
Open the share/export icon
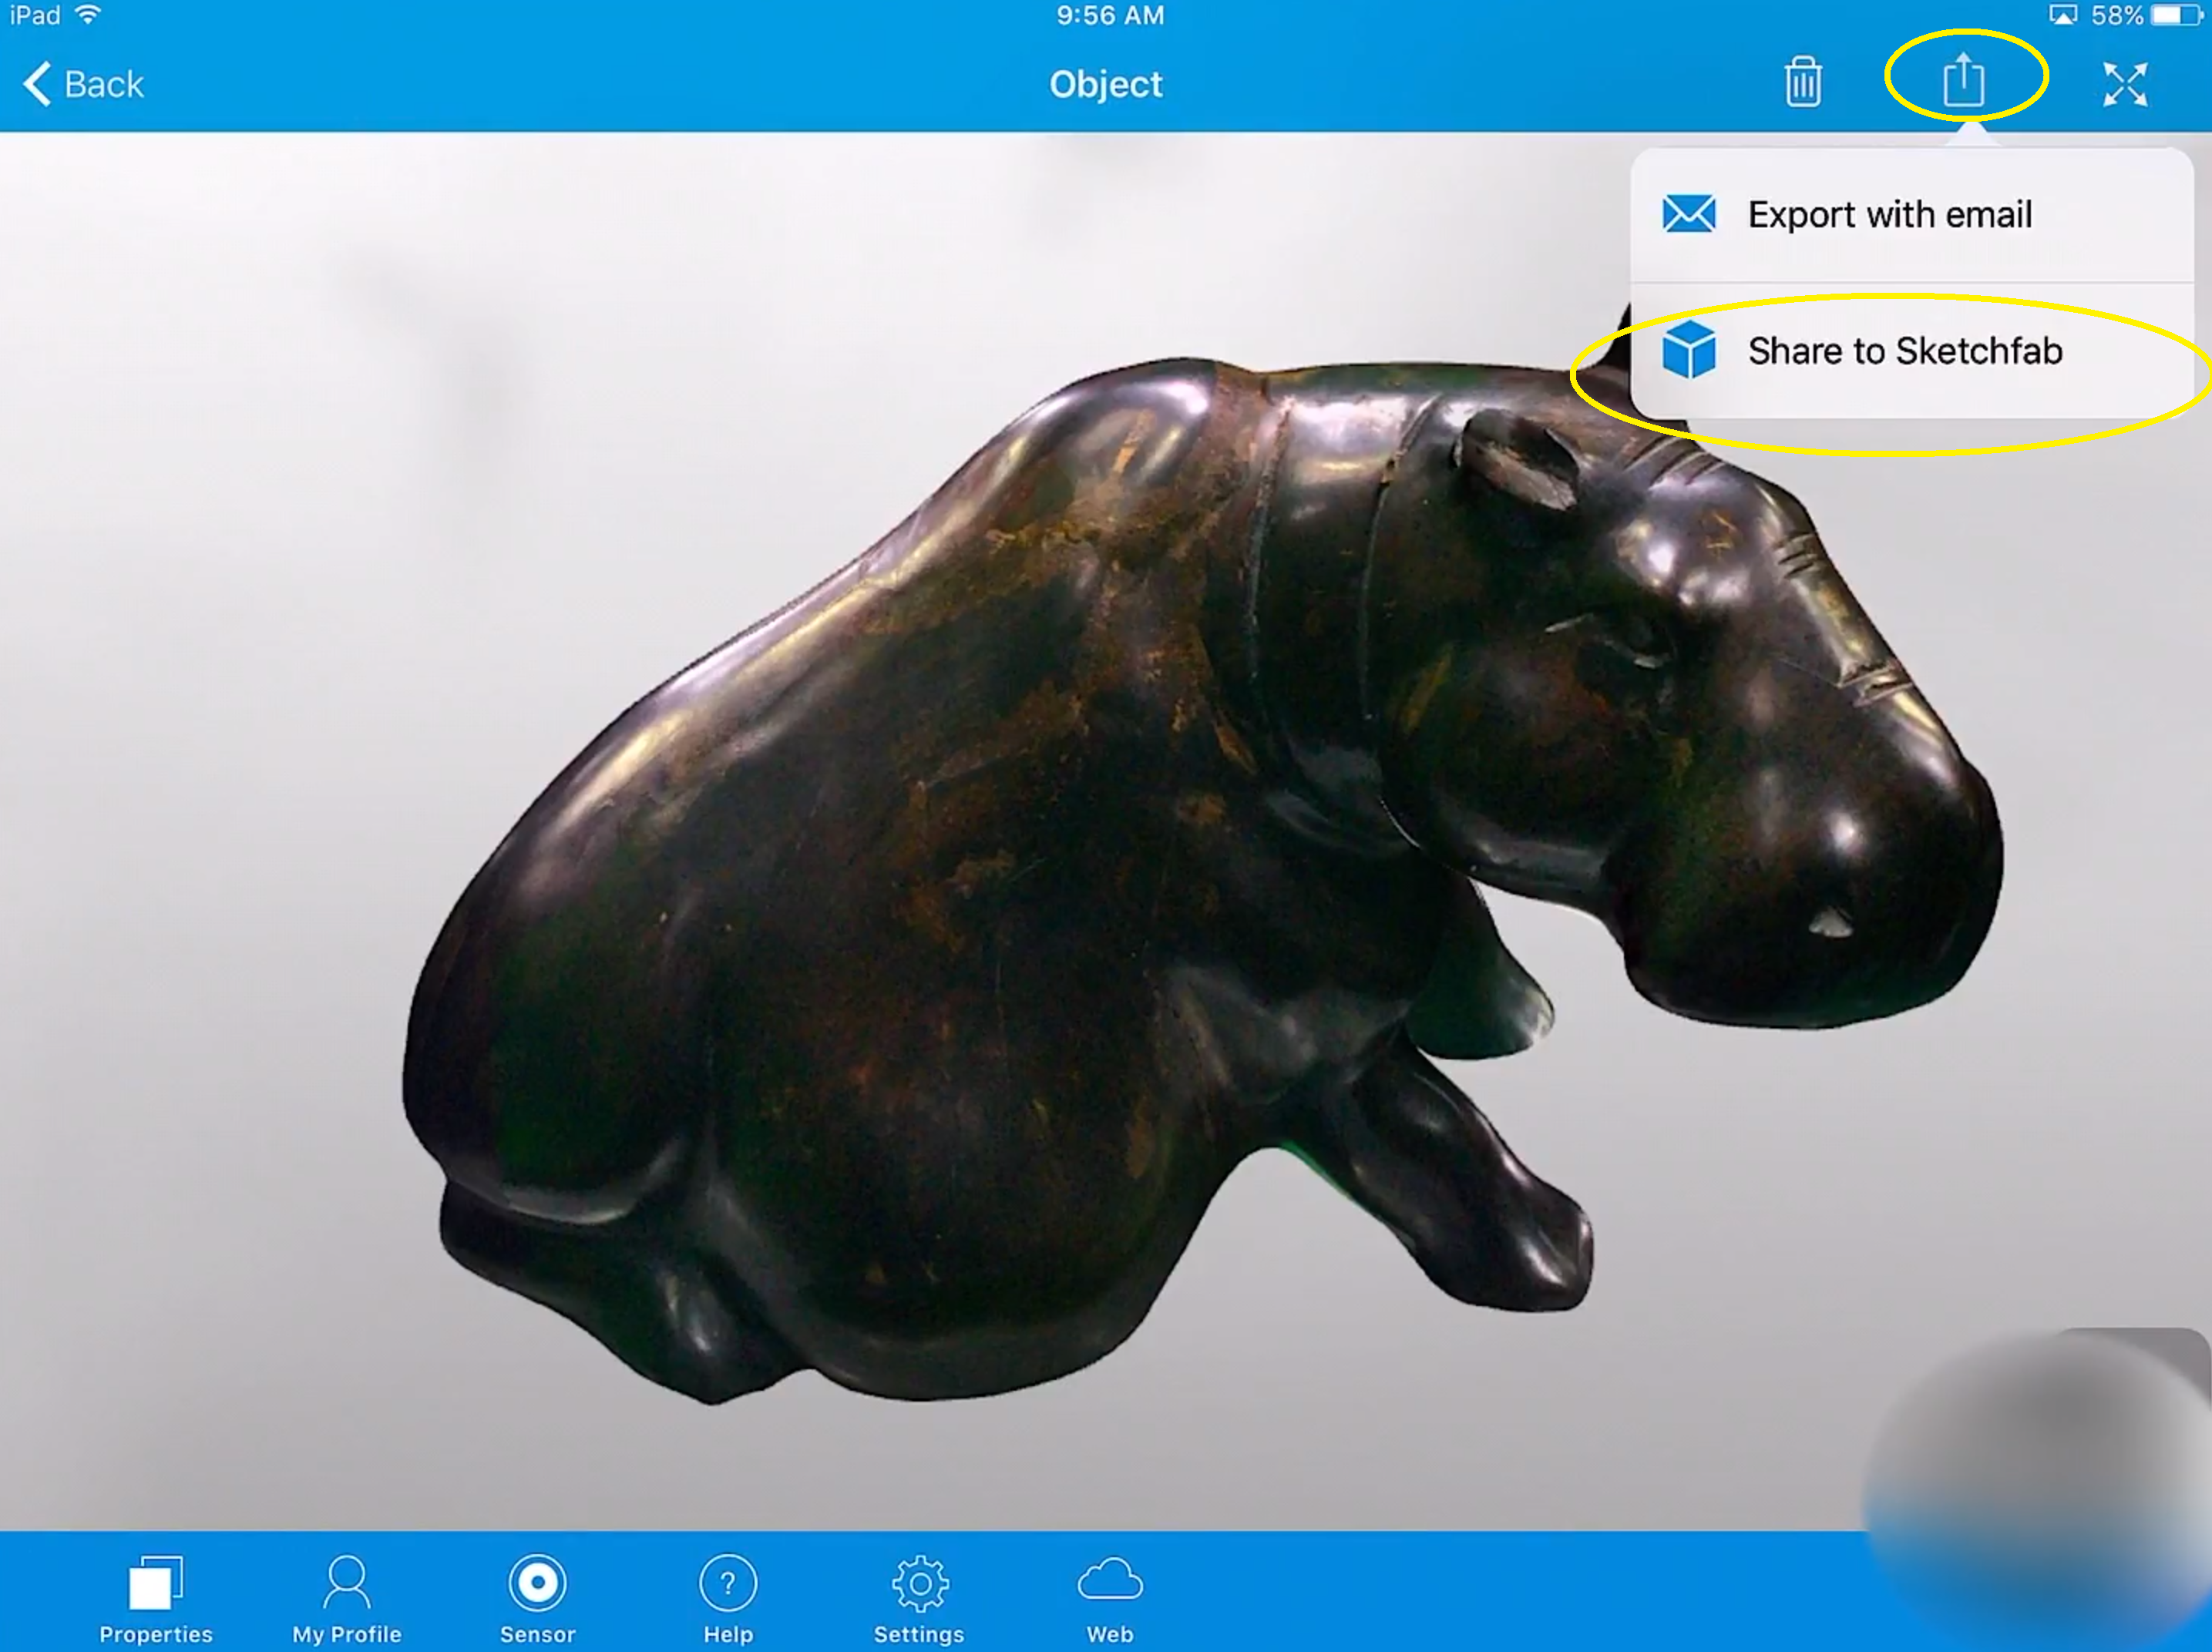click(x=1963, y=80)
